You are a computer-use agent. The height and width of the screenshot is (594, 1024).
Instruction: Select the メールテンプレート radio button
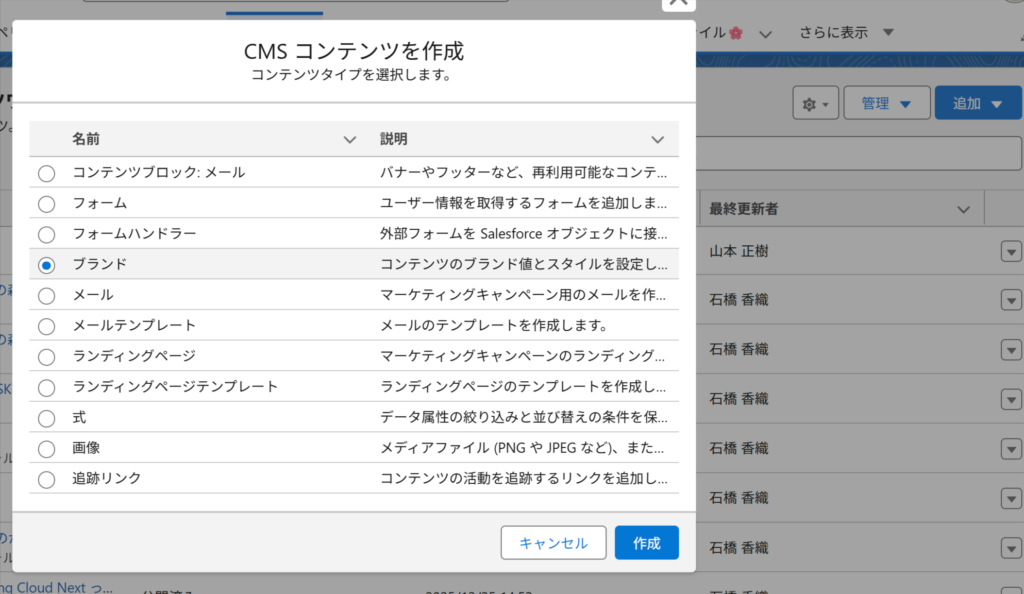point(46,326)
